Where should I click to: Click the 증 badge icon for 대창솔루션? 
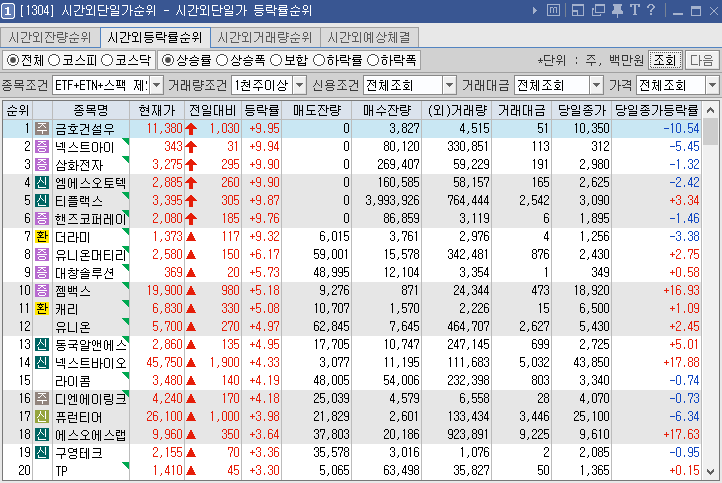(x=42, y=272)
